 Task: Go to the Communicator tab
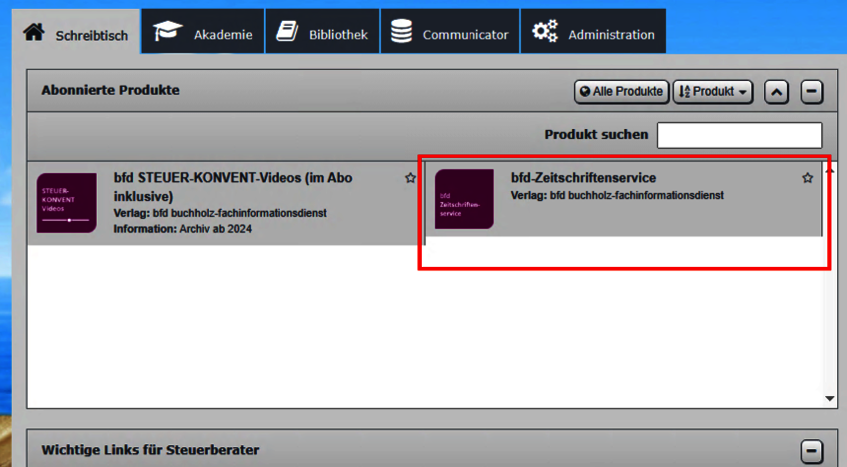click(x=450, y=32)
